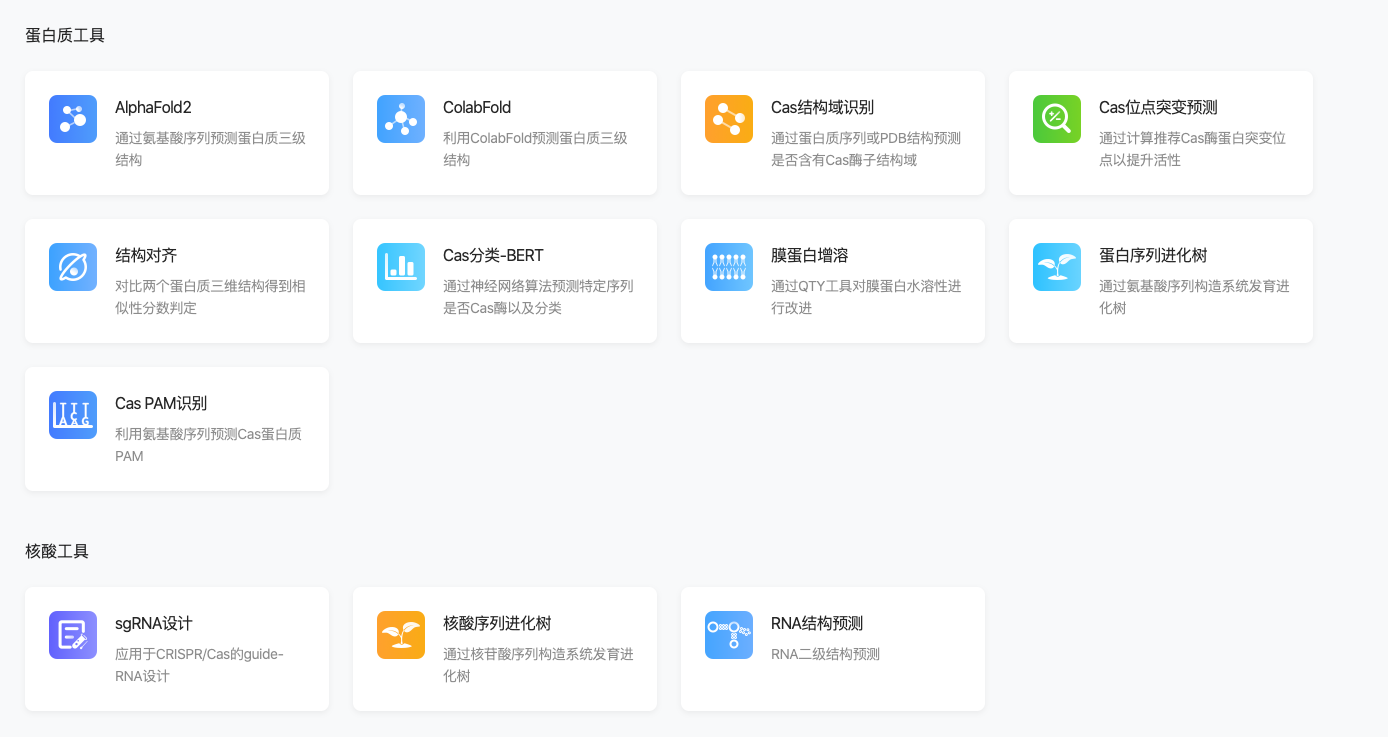
Task: Click the Cas PAM识别 card description
Action: 208,445
